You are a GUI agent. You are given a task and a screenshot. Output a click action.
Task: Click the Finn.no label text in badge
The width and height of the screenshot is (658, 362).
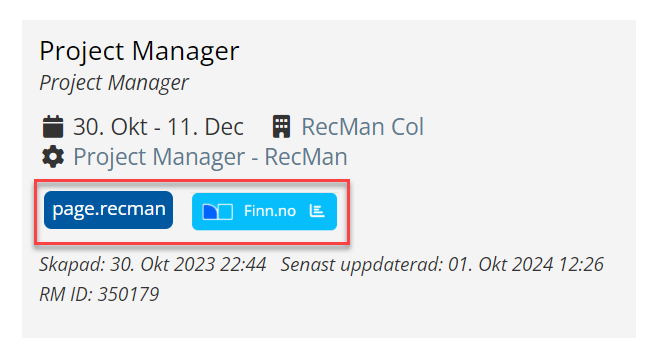(270, 211)
